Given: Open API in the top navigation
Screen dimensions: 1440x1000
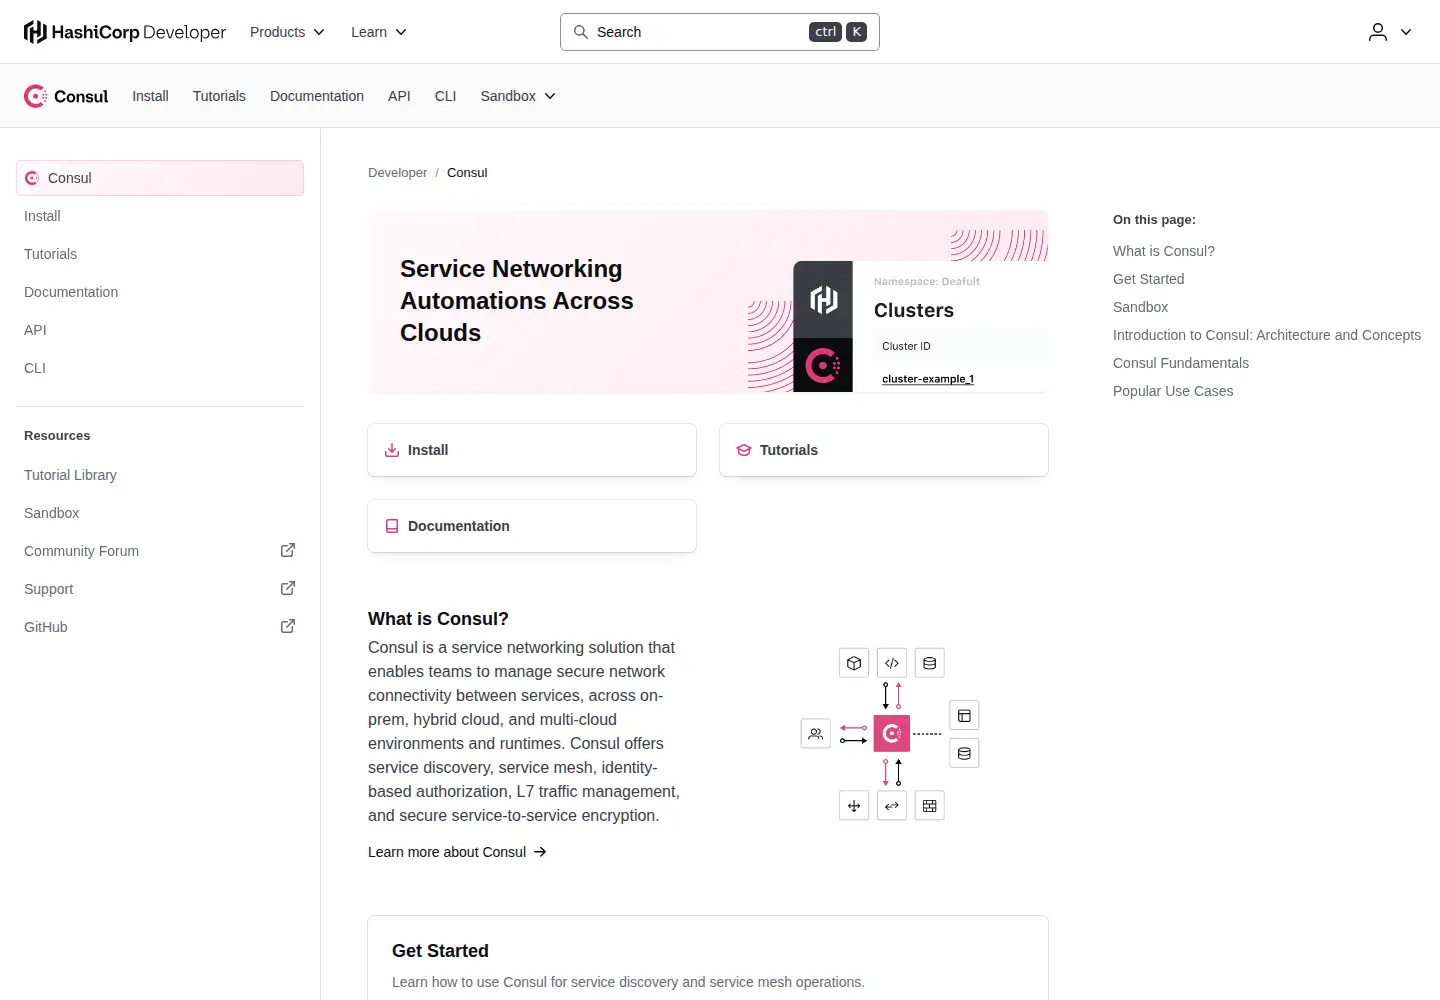Looking at the screenshot, I should (x=399, y=96).
